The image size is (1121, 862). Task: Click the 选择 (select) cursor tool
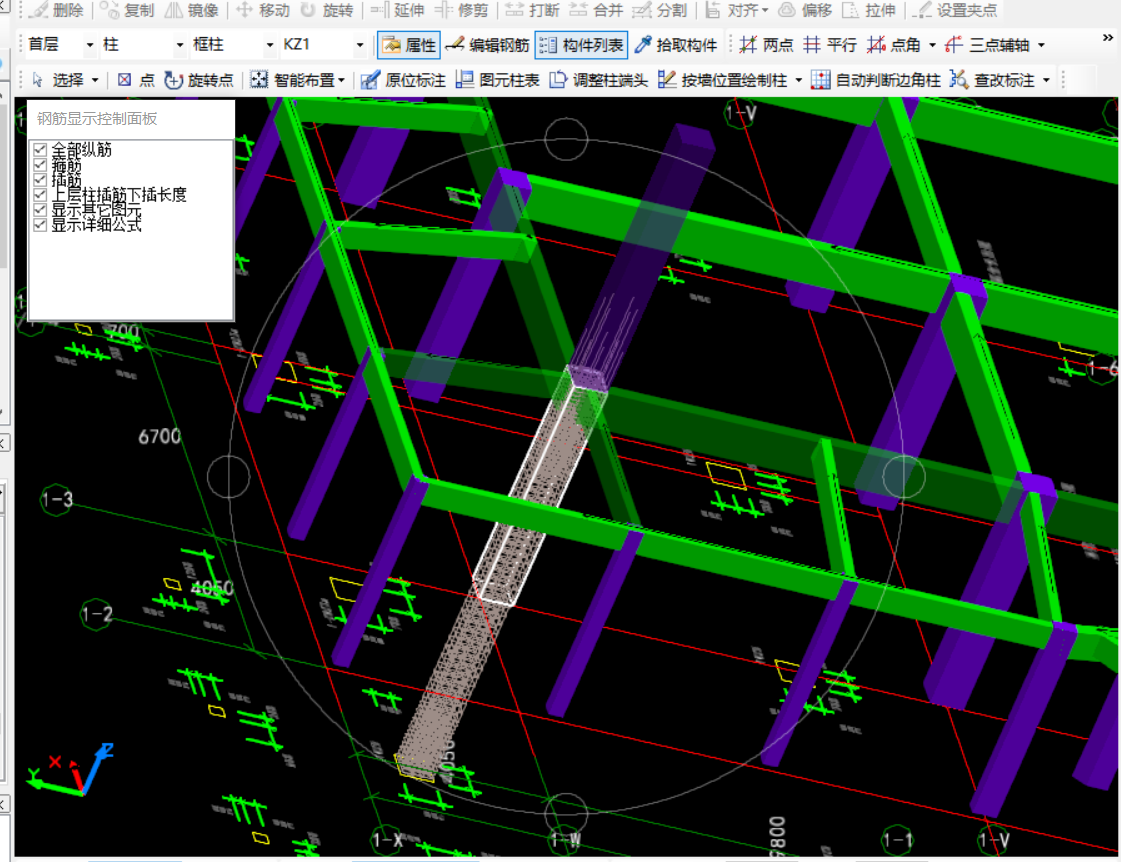58,80
